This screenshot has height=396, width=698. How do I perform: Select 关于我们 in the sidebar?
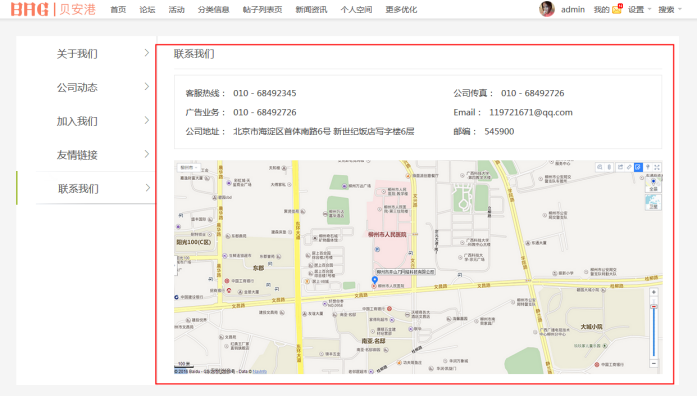(77, 54)
